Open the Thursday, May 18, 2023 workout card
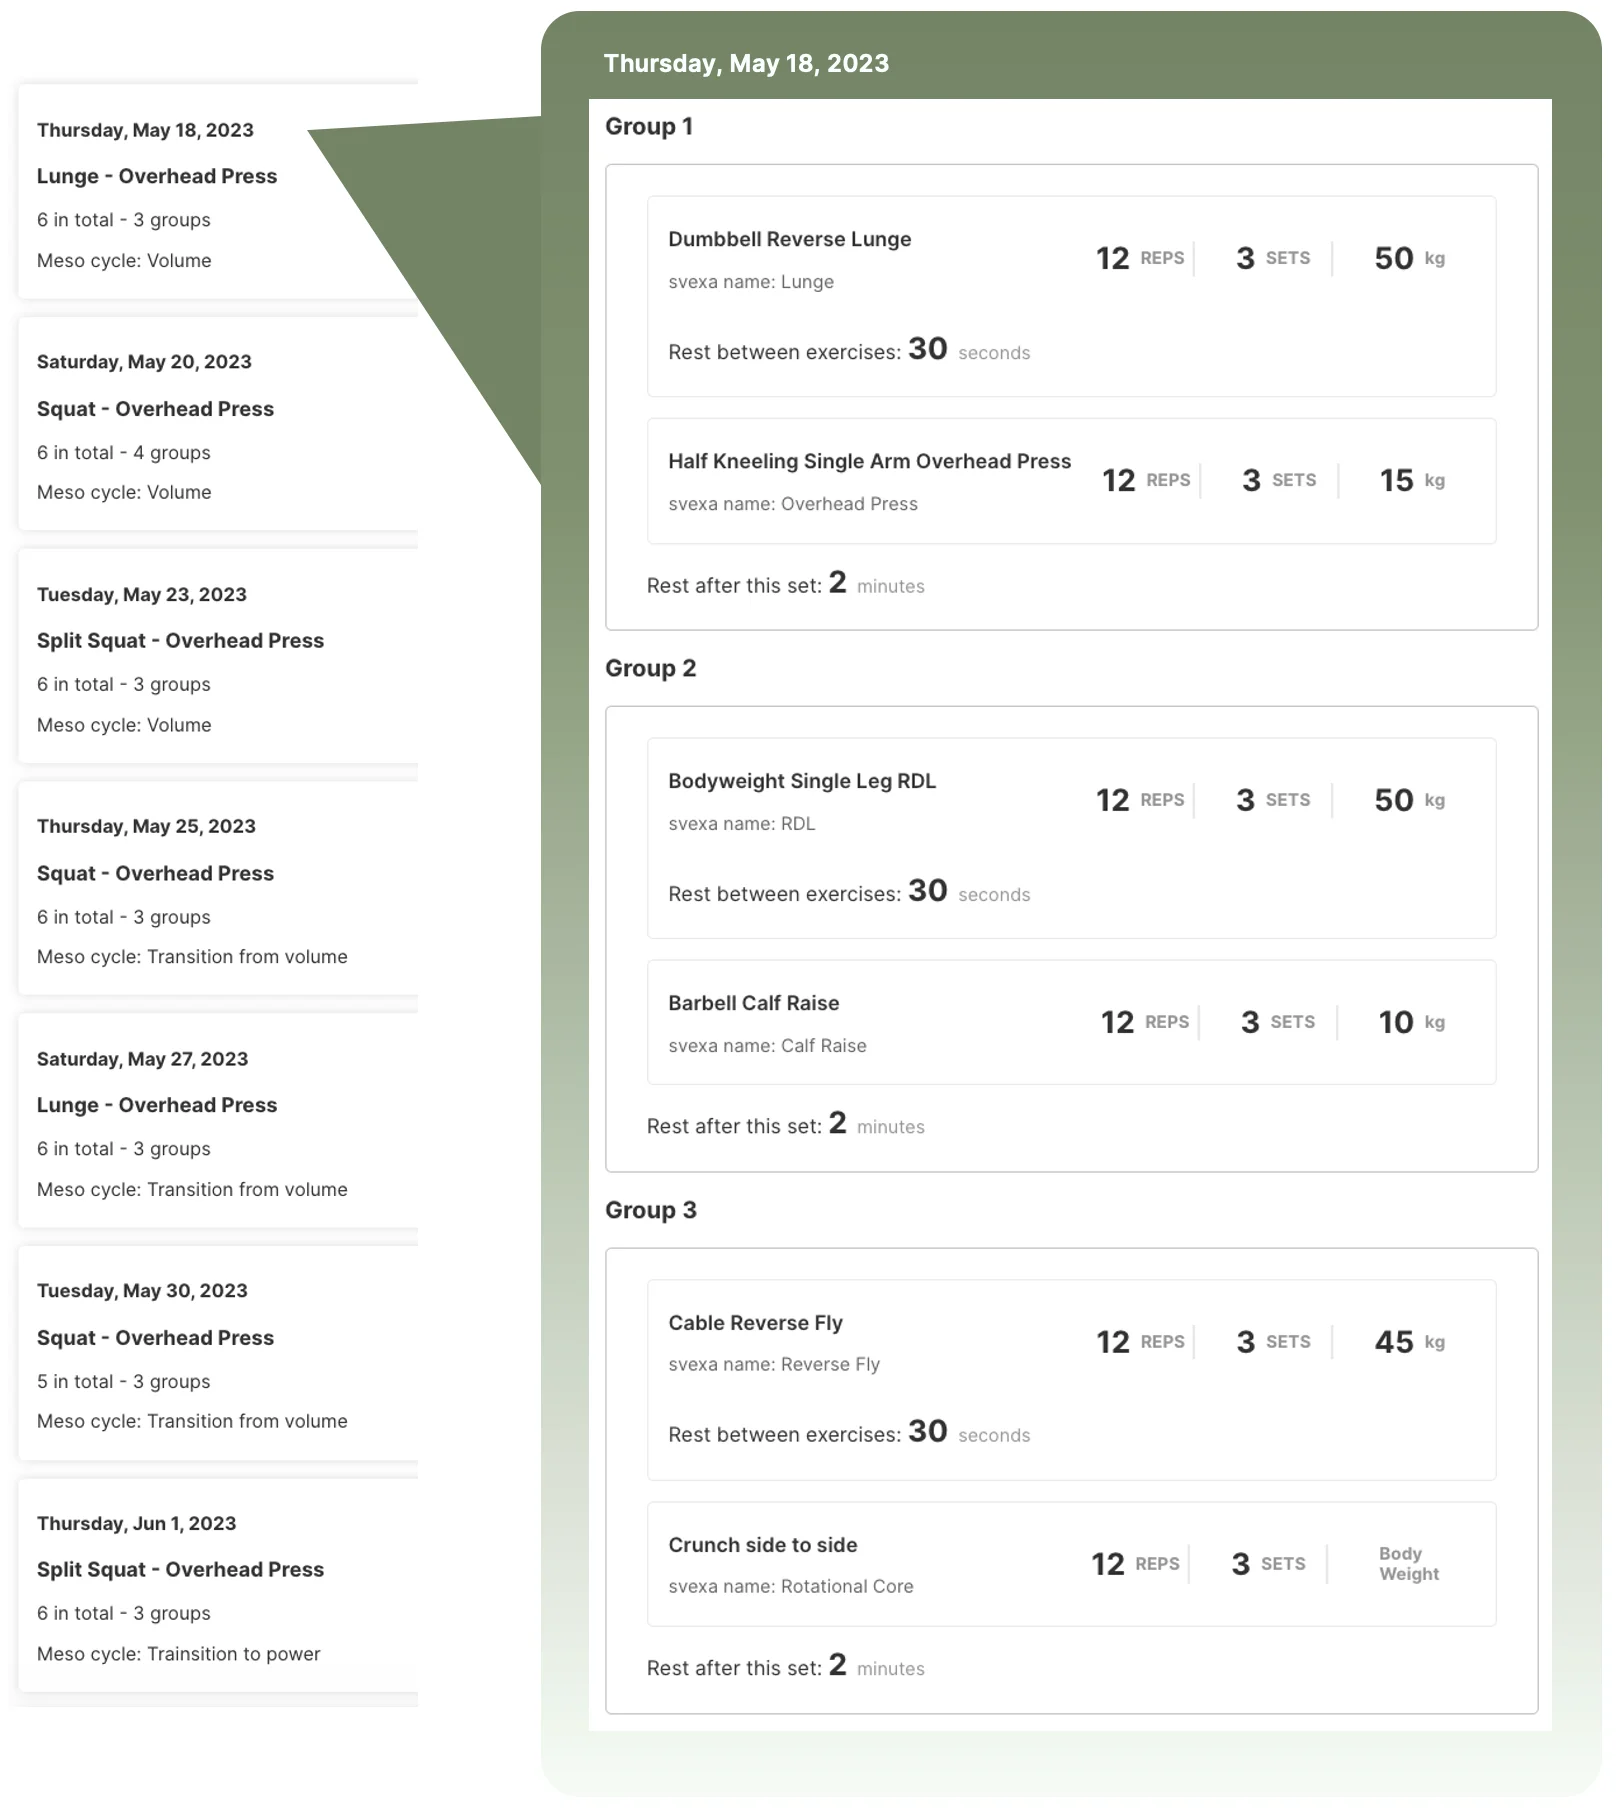This screenshot has width=1616, height=1820. click(x=200, y=192)
